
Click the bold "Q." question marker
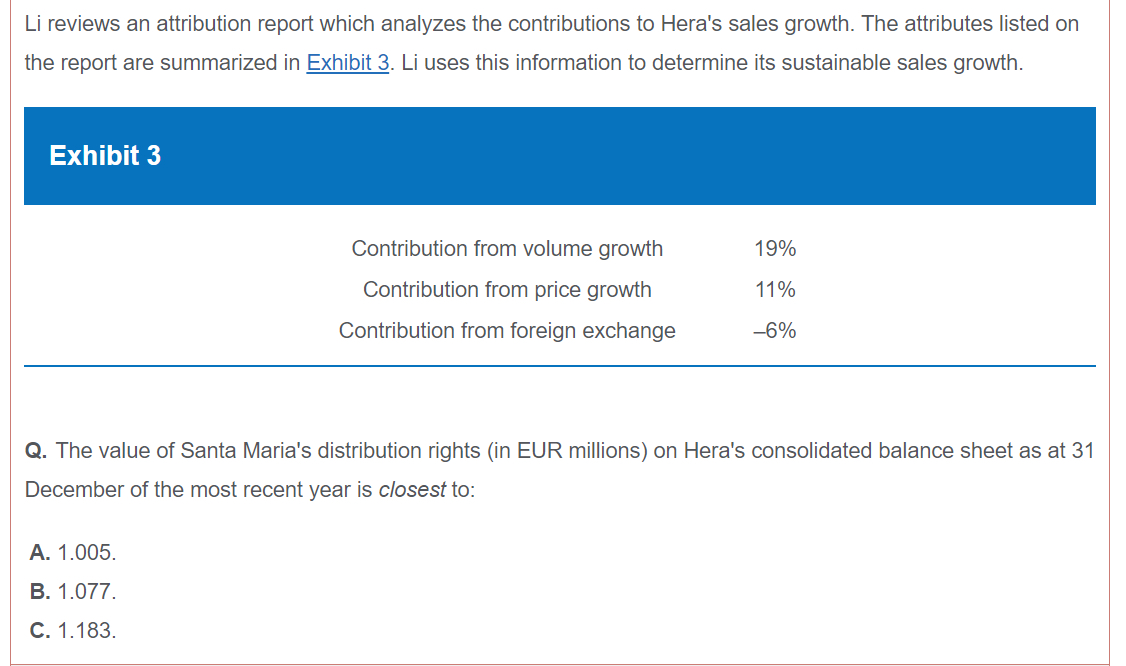(37, 451)
